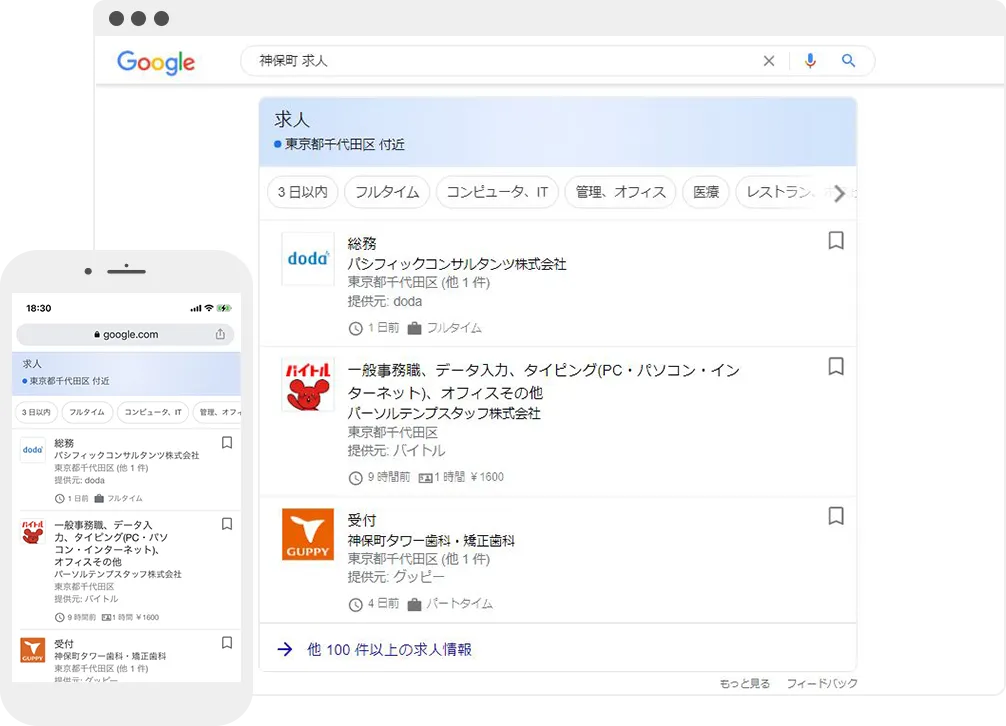The image size is (1006, 726).
Task: Select the フルタイム filter chip on desktop
Action: click(387, 192)
